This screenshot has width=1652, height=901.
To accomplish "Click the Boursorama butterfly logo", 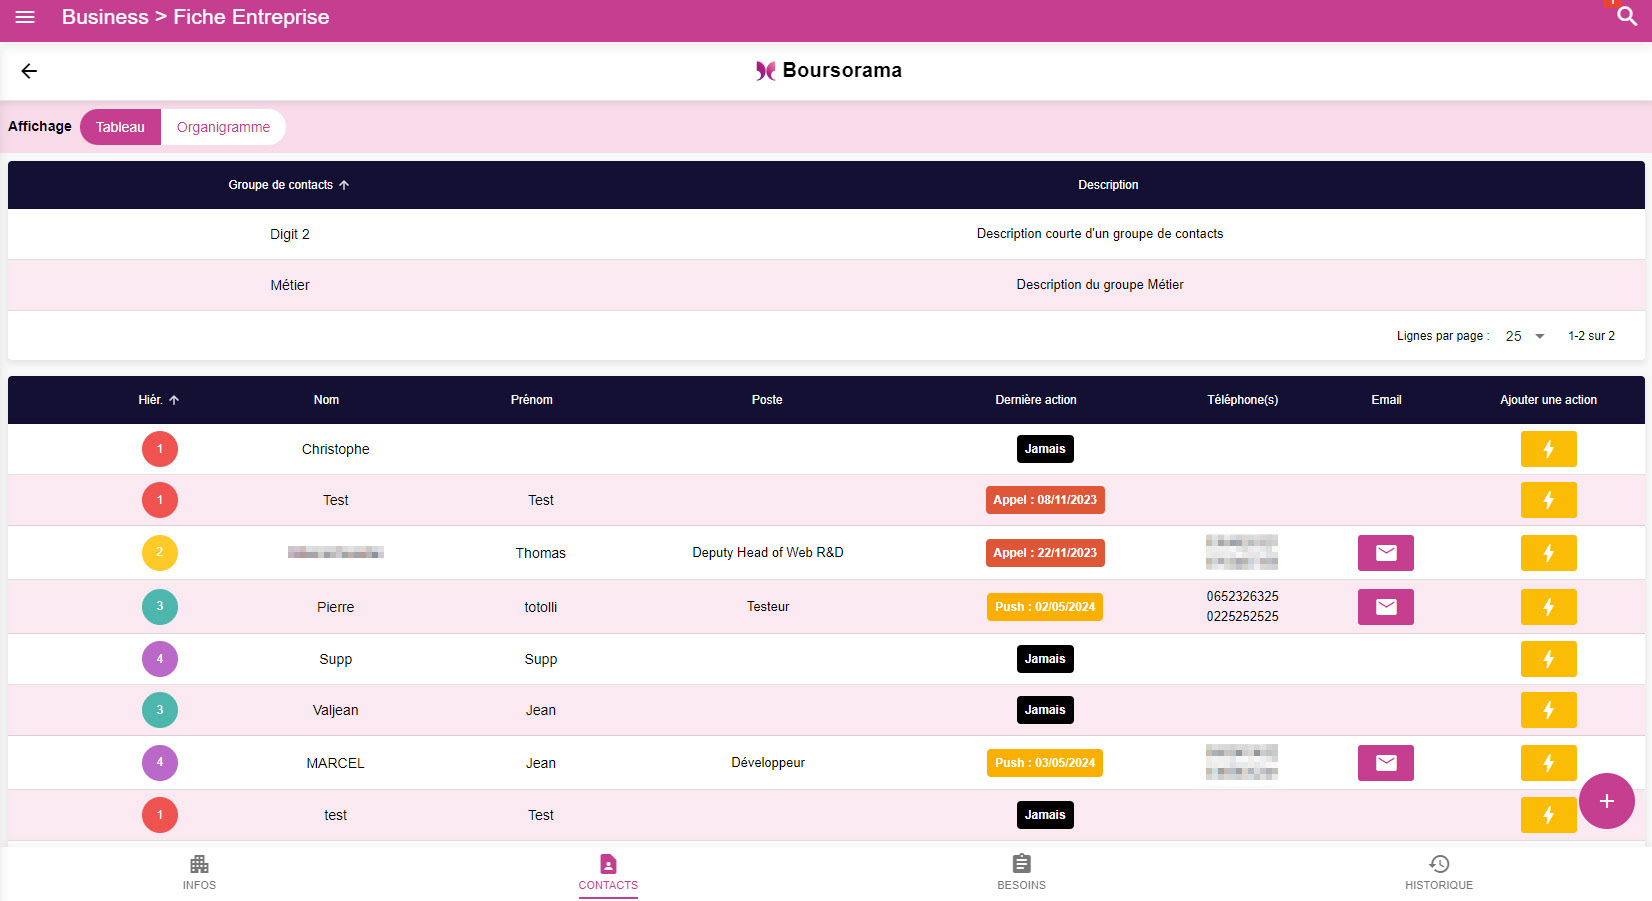I will click(x=765, y=71).
